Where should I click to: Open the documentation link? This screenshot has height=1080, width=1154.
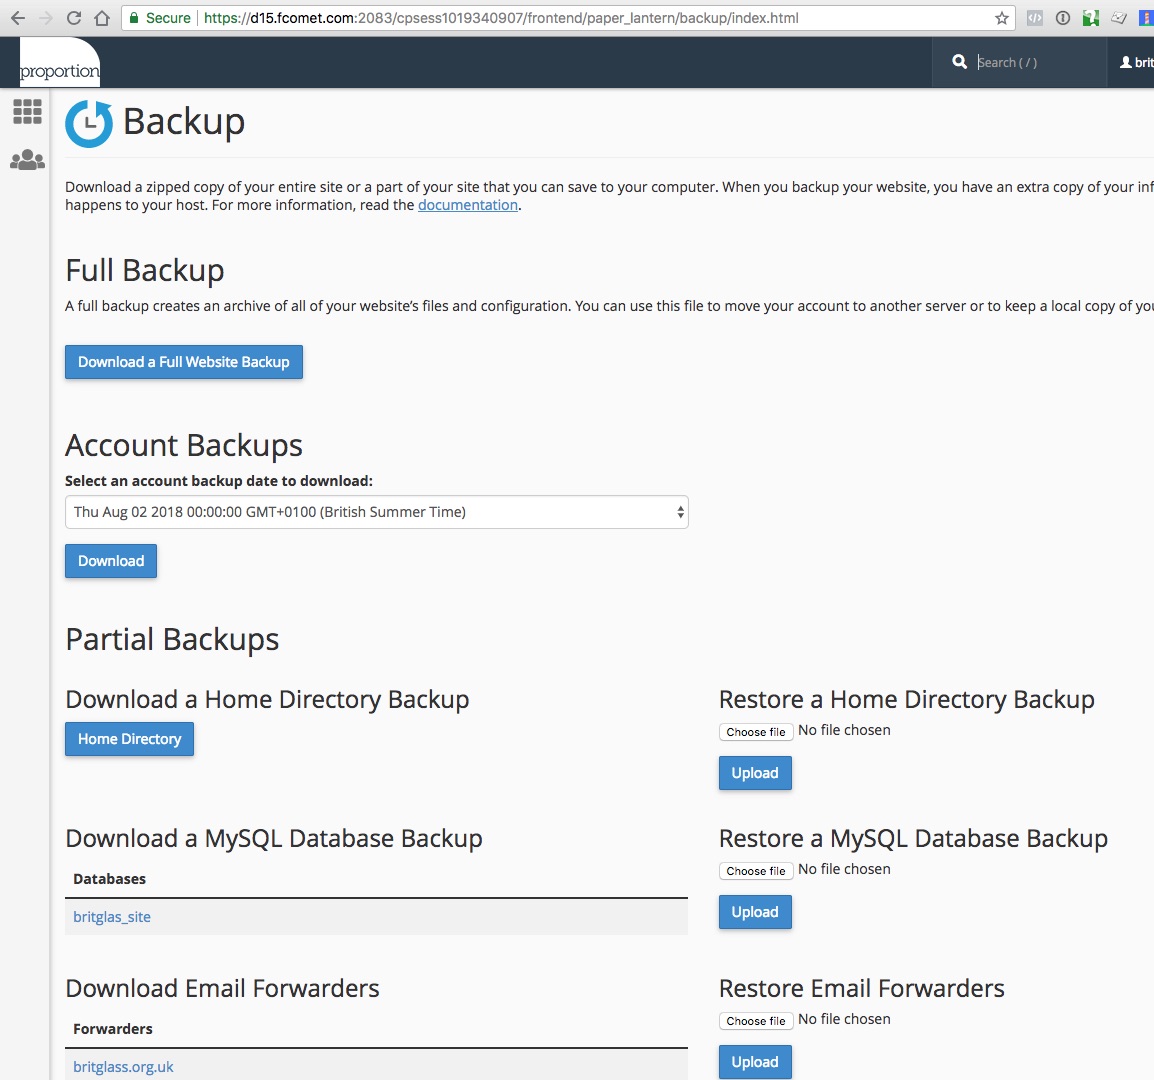point(467,205)
